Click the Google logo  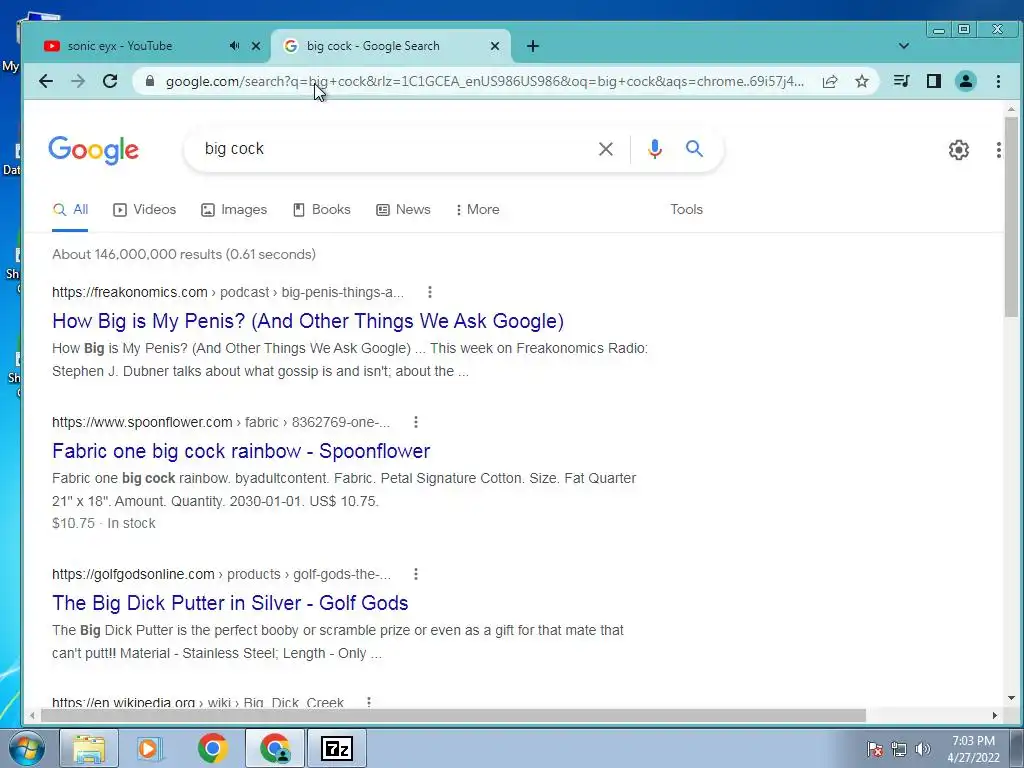93,150
